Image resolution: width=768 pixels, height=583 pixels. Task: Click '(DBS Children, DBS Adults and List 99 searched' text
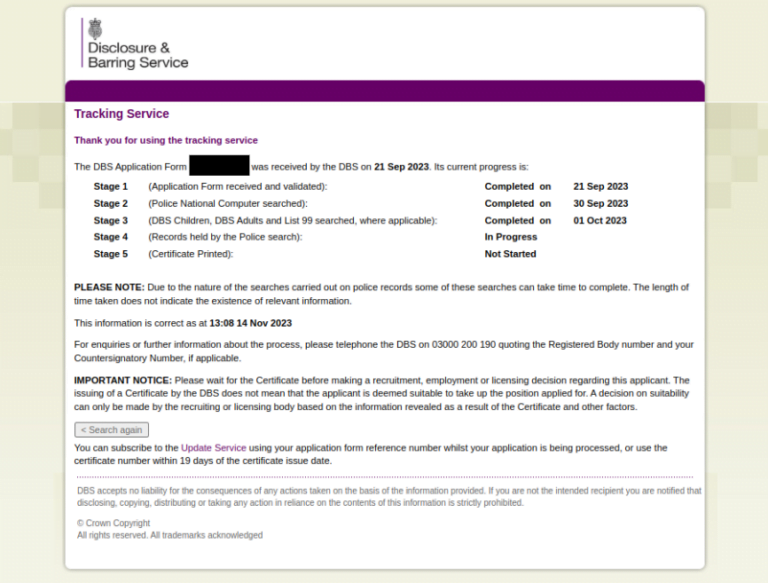(x=252, y=220)
